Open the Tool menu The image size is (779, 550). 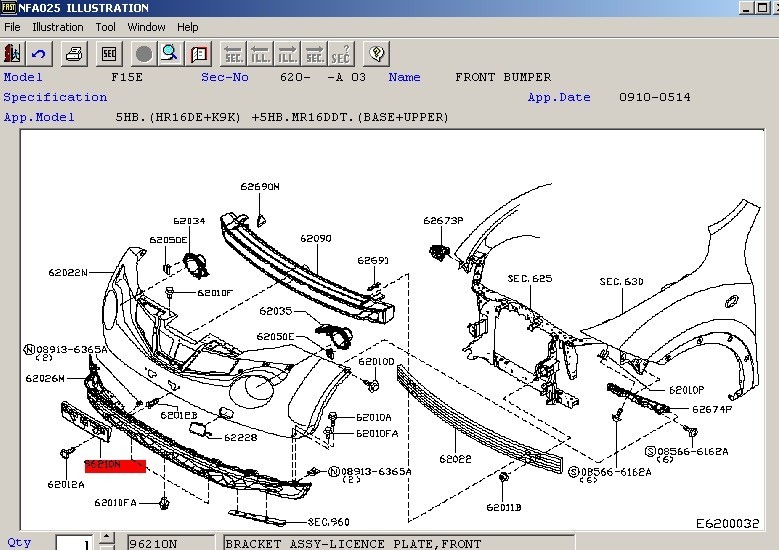[x=106, y=27]
